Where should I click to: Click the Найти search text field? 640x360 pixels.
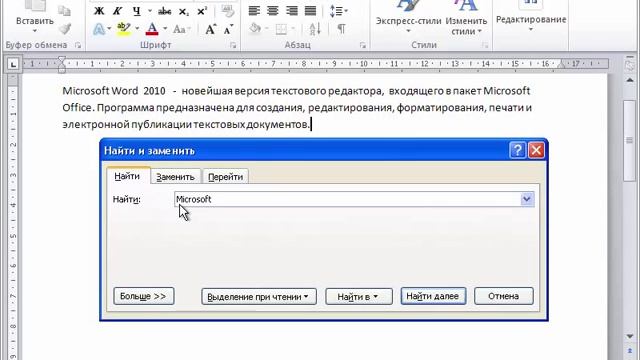pos(348,199)
